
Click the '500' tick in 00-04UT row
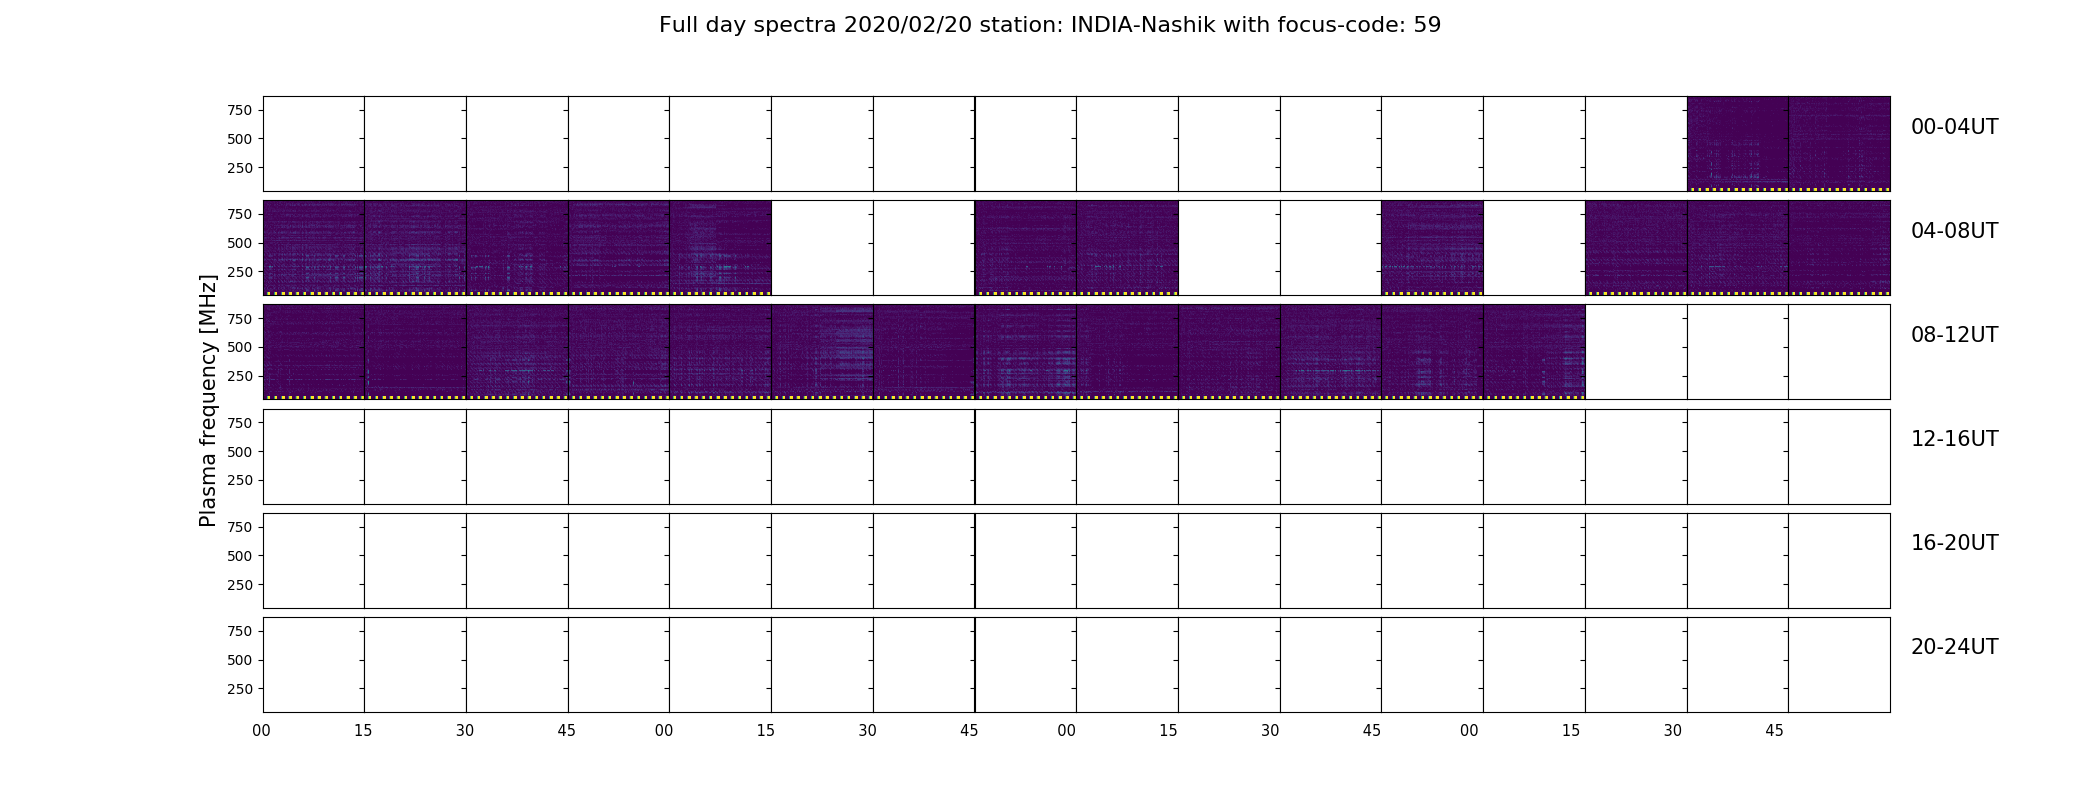coord(240,139)
